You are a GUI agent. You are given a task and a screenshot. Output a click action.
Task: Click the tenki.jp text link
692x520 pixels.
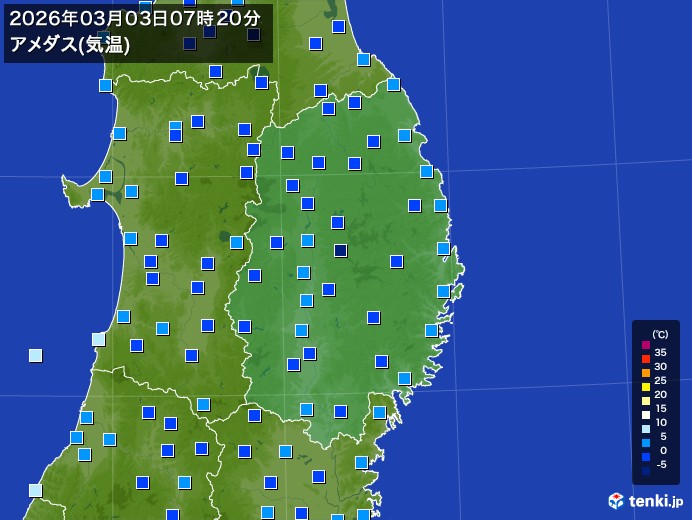click(656, 501)
